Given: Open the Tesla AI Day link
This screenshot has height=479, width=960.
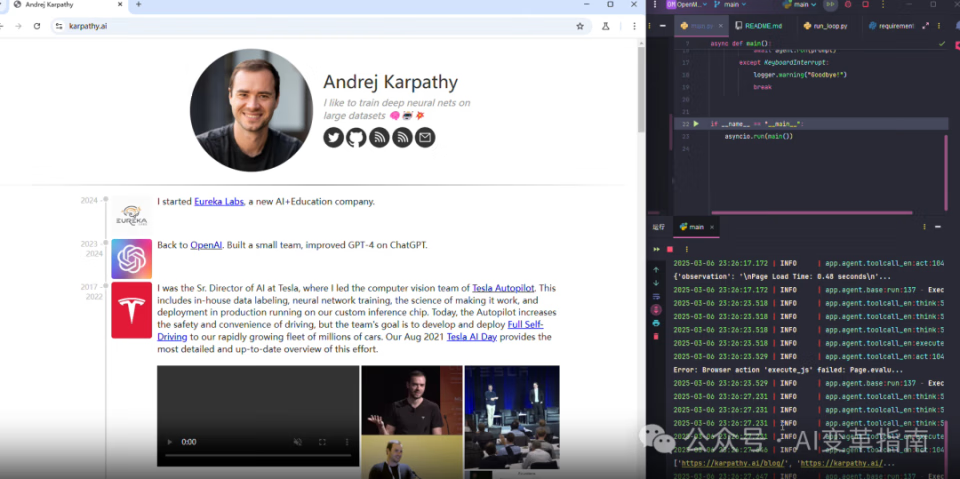Looking at the screenshot, I should click(471, 337).
